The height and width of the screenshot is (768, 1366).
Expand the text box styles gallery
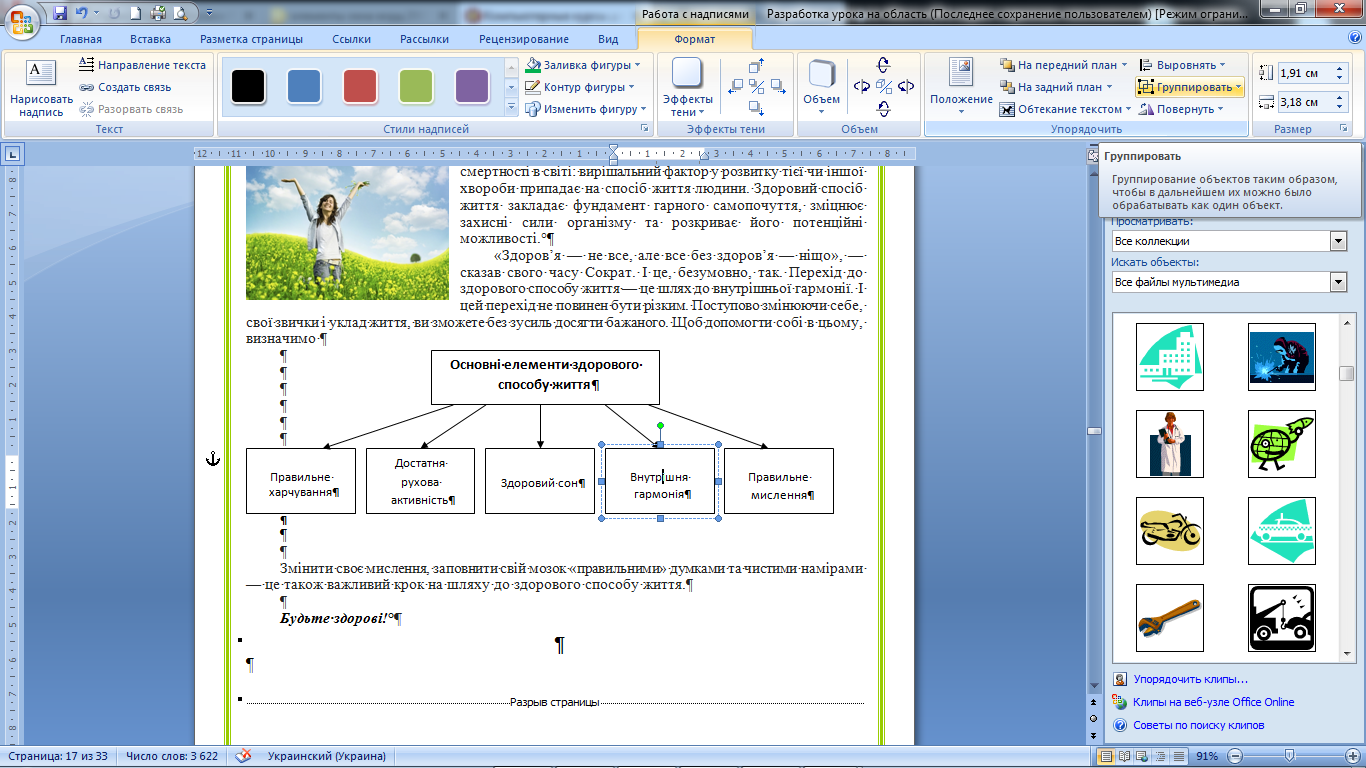tap(511, 108)
